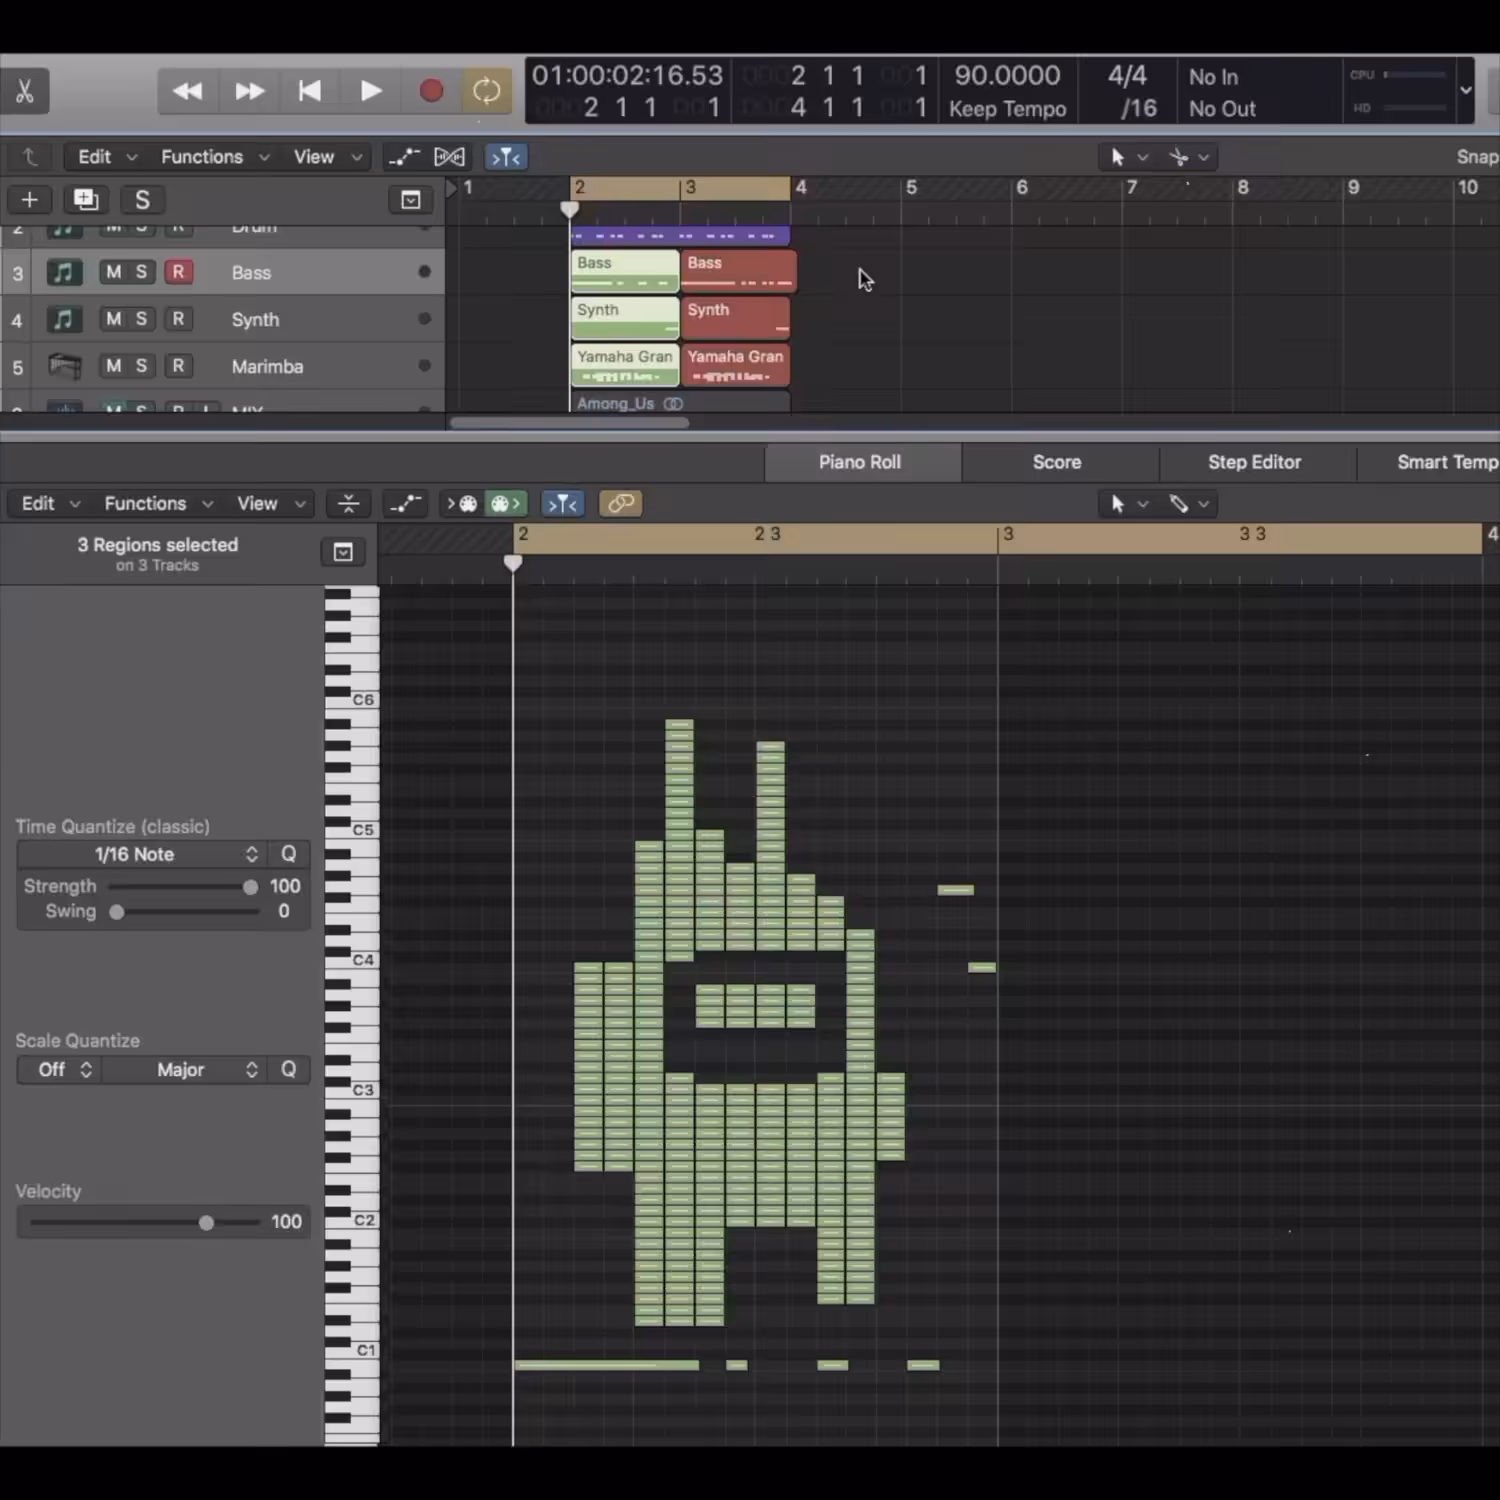Image resolution: width=1500 pixels, height=1500 pixels.
Task: Open the Piano Roll inspector dropdown button
Action: click(x=343, y=552)
